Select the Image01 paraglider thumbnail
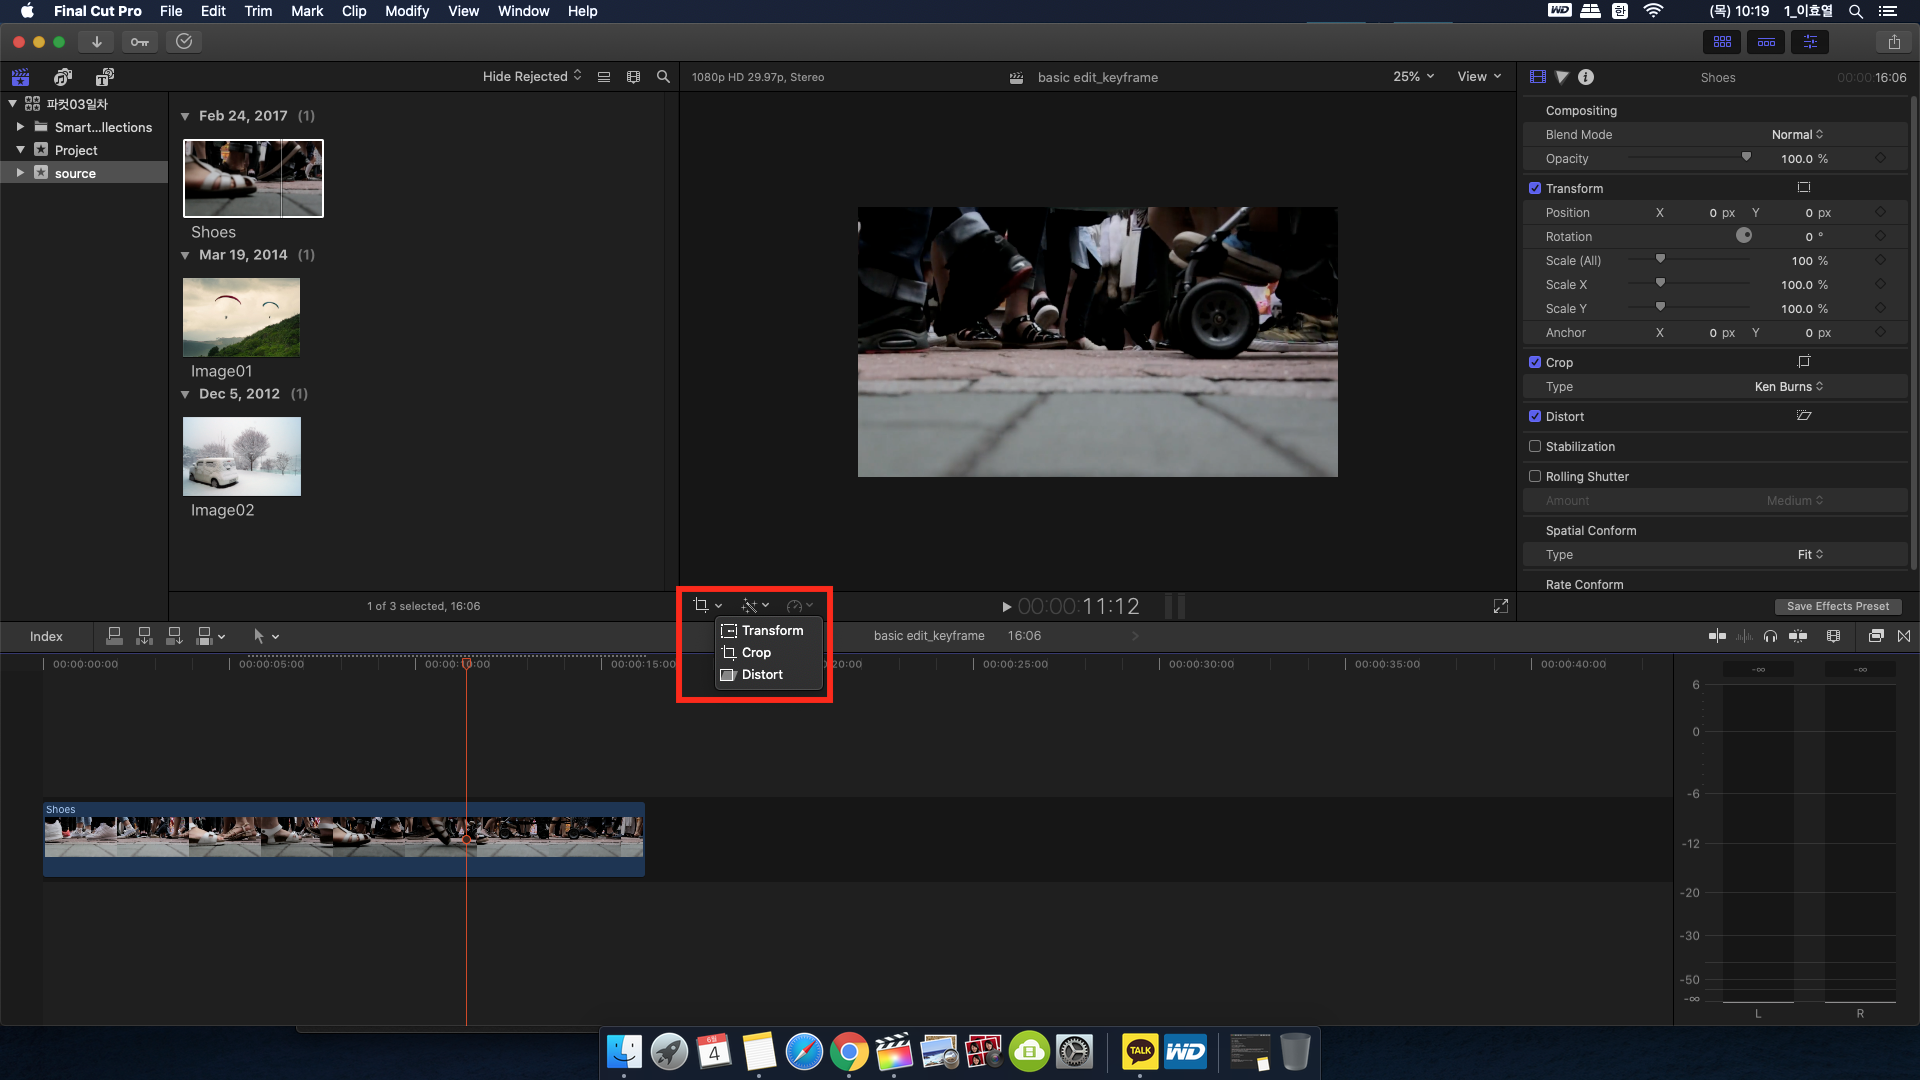The width and height of the screenshot is (1920, 1080). (241, 318)
